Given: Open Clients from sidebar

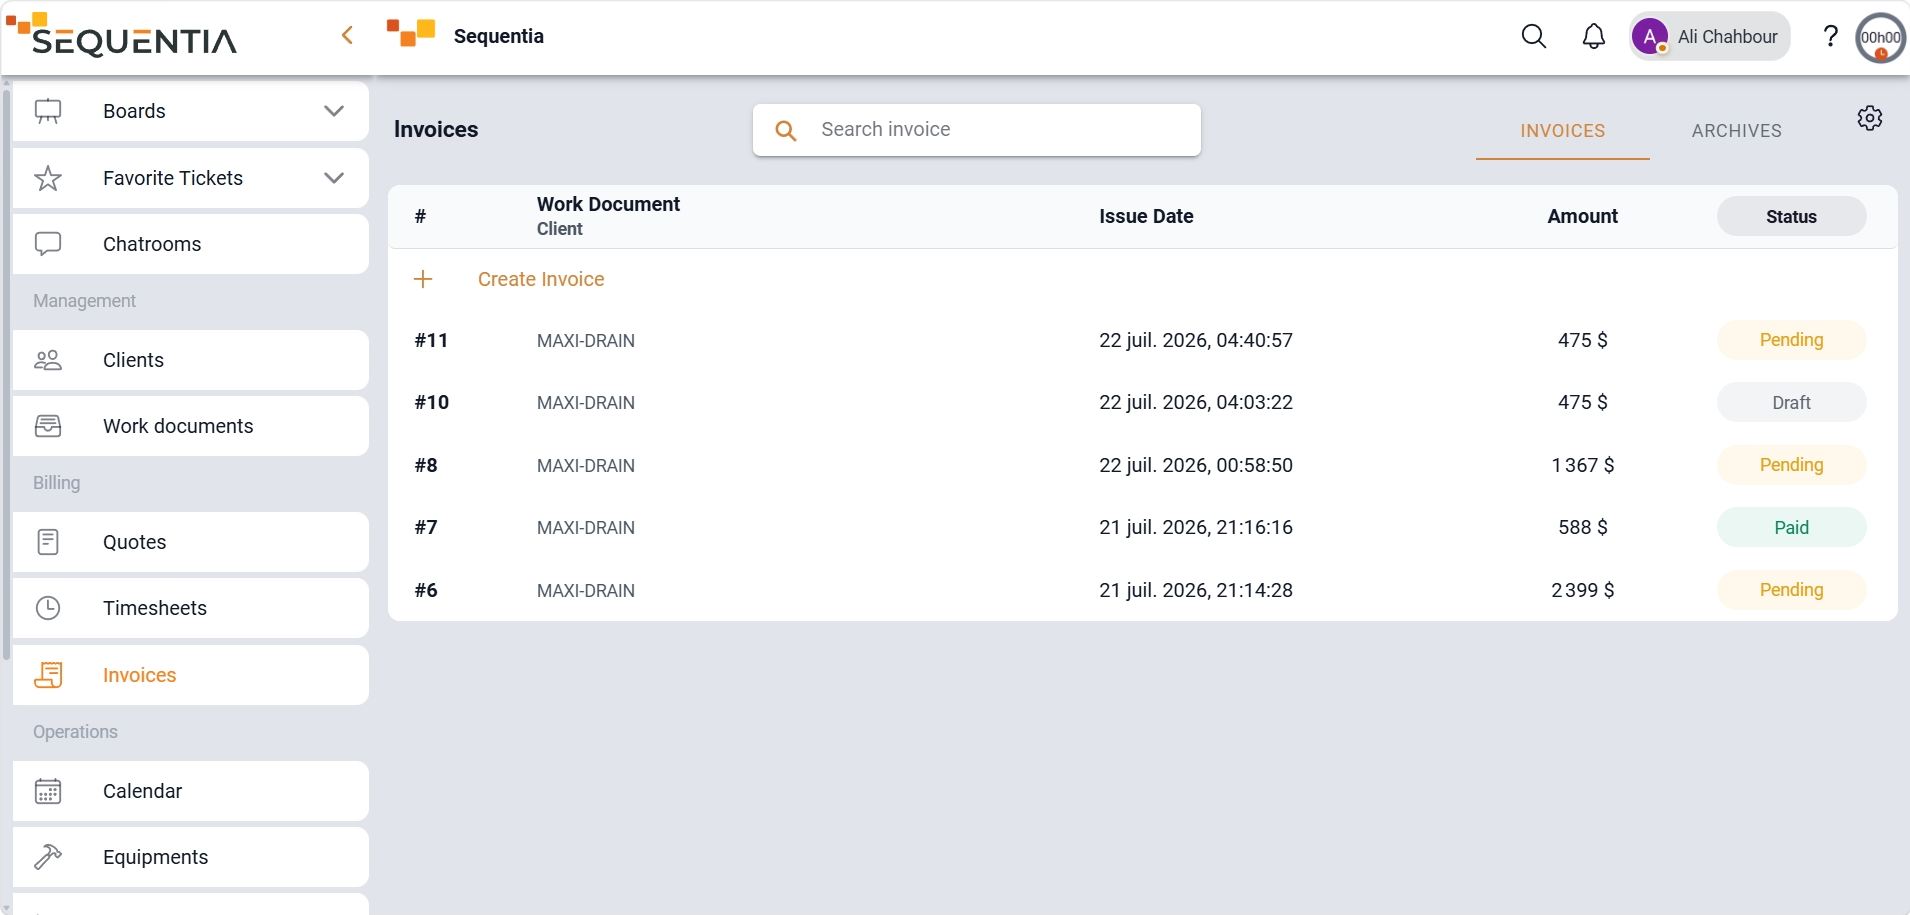Looking at the screenshot, I should click(x=191, y=360).
